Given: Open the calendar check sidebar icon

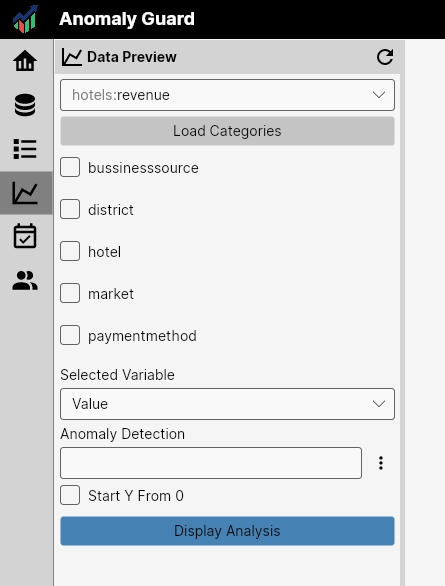Looking at the screenshot, I should [25, 236].
